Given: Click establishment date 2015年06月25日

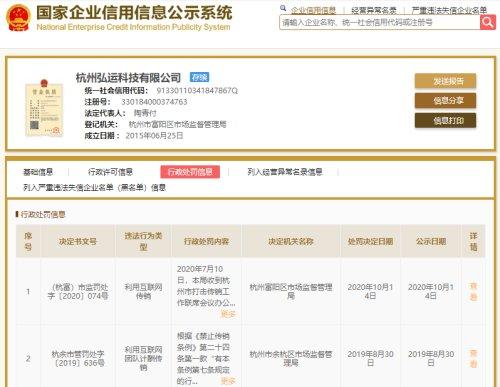Looking at the screenshot, I should tap(154, 136).
